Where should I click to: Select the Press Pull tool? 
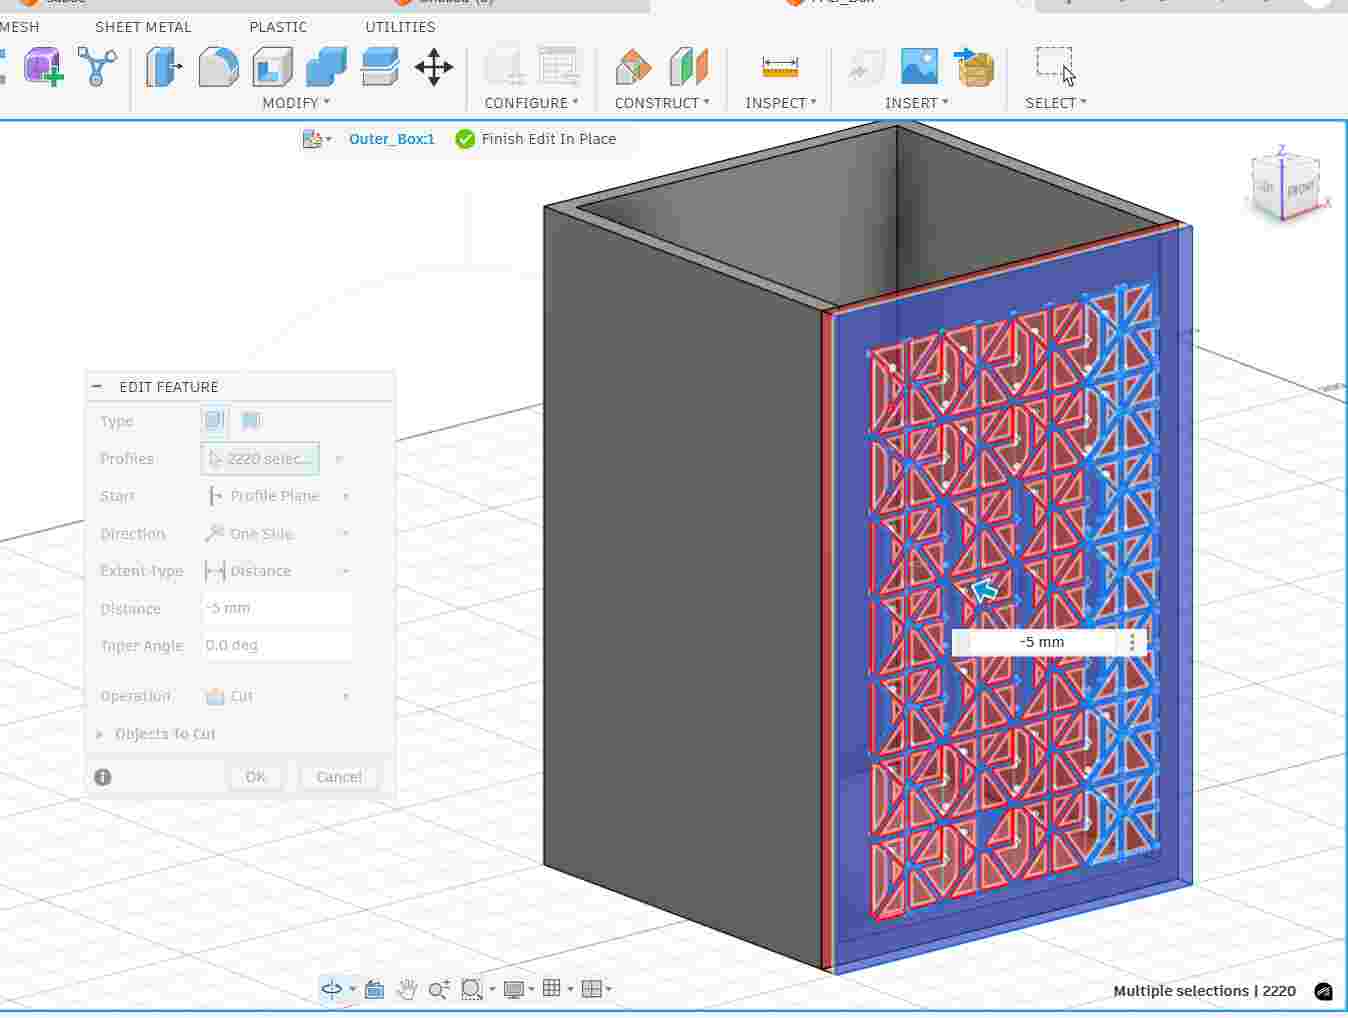coord(163,67)
